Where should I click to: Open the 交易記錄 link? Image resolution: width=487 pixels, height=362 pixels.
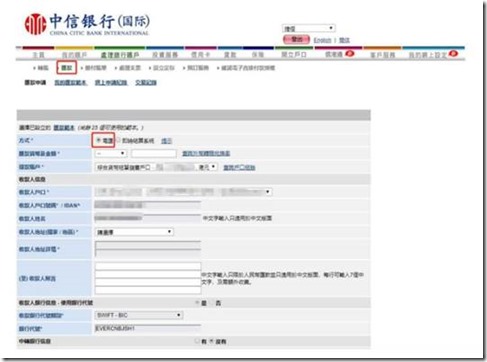tap(146, 82)
